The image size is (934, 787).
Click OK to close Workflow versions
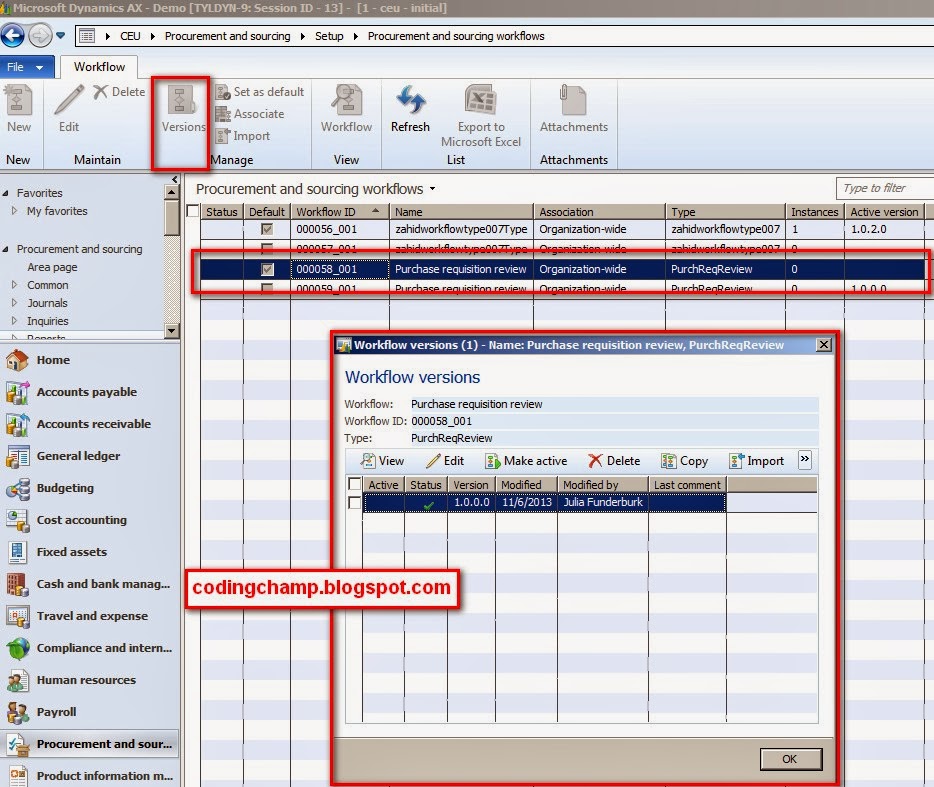[790, 759]
